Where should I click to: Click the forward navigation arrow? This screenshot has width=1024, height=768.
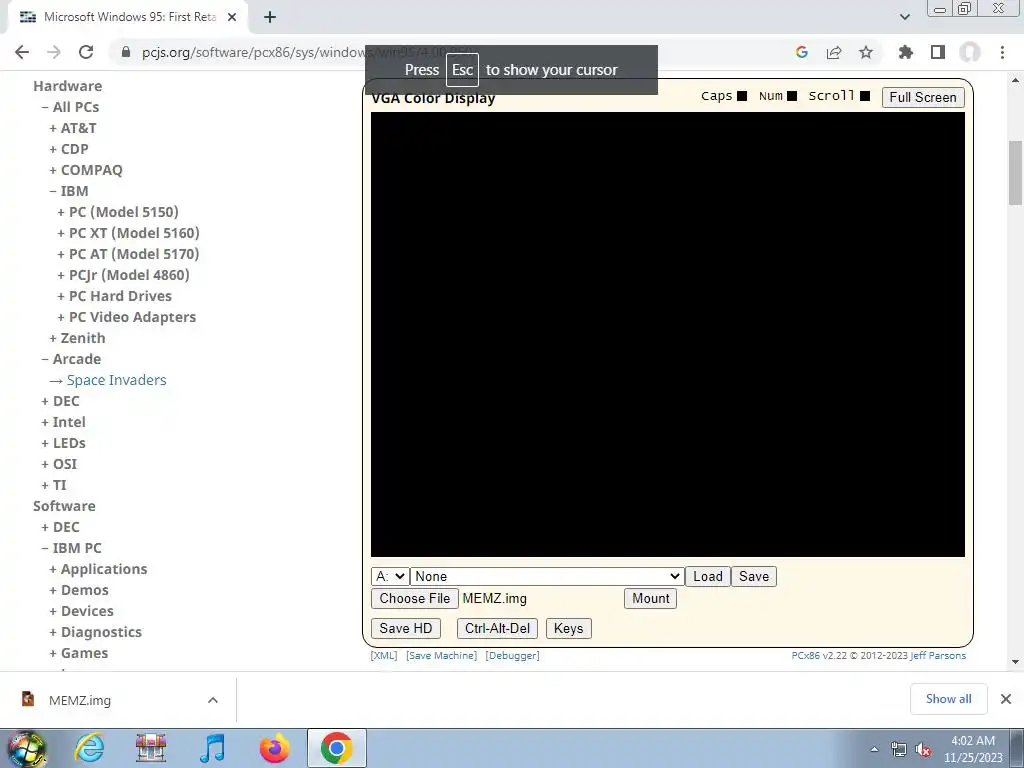(x=54, y=52)
